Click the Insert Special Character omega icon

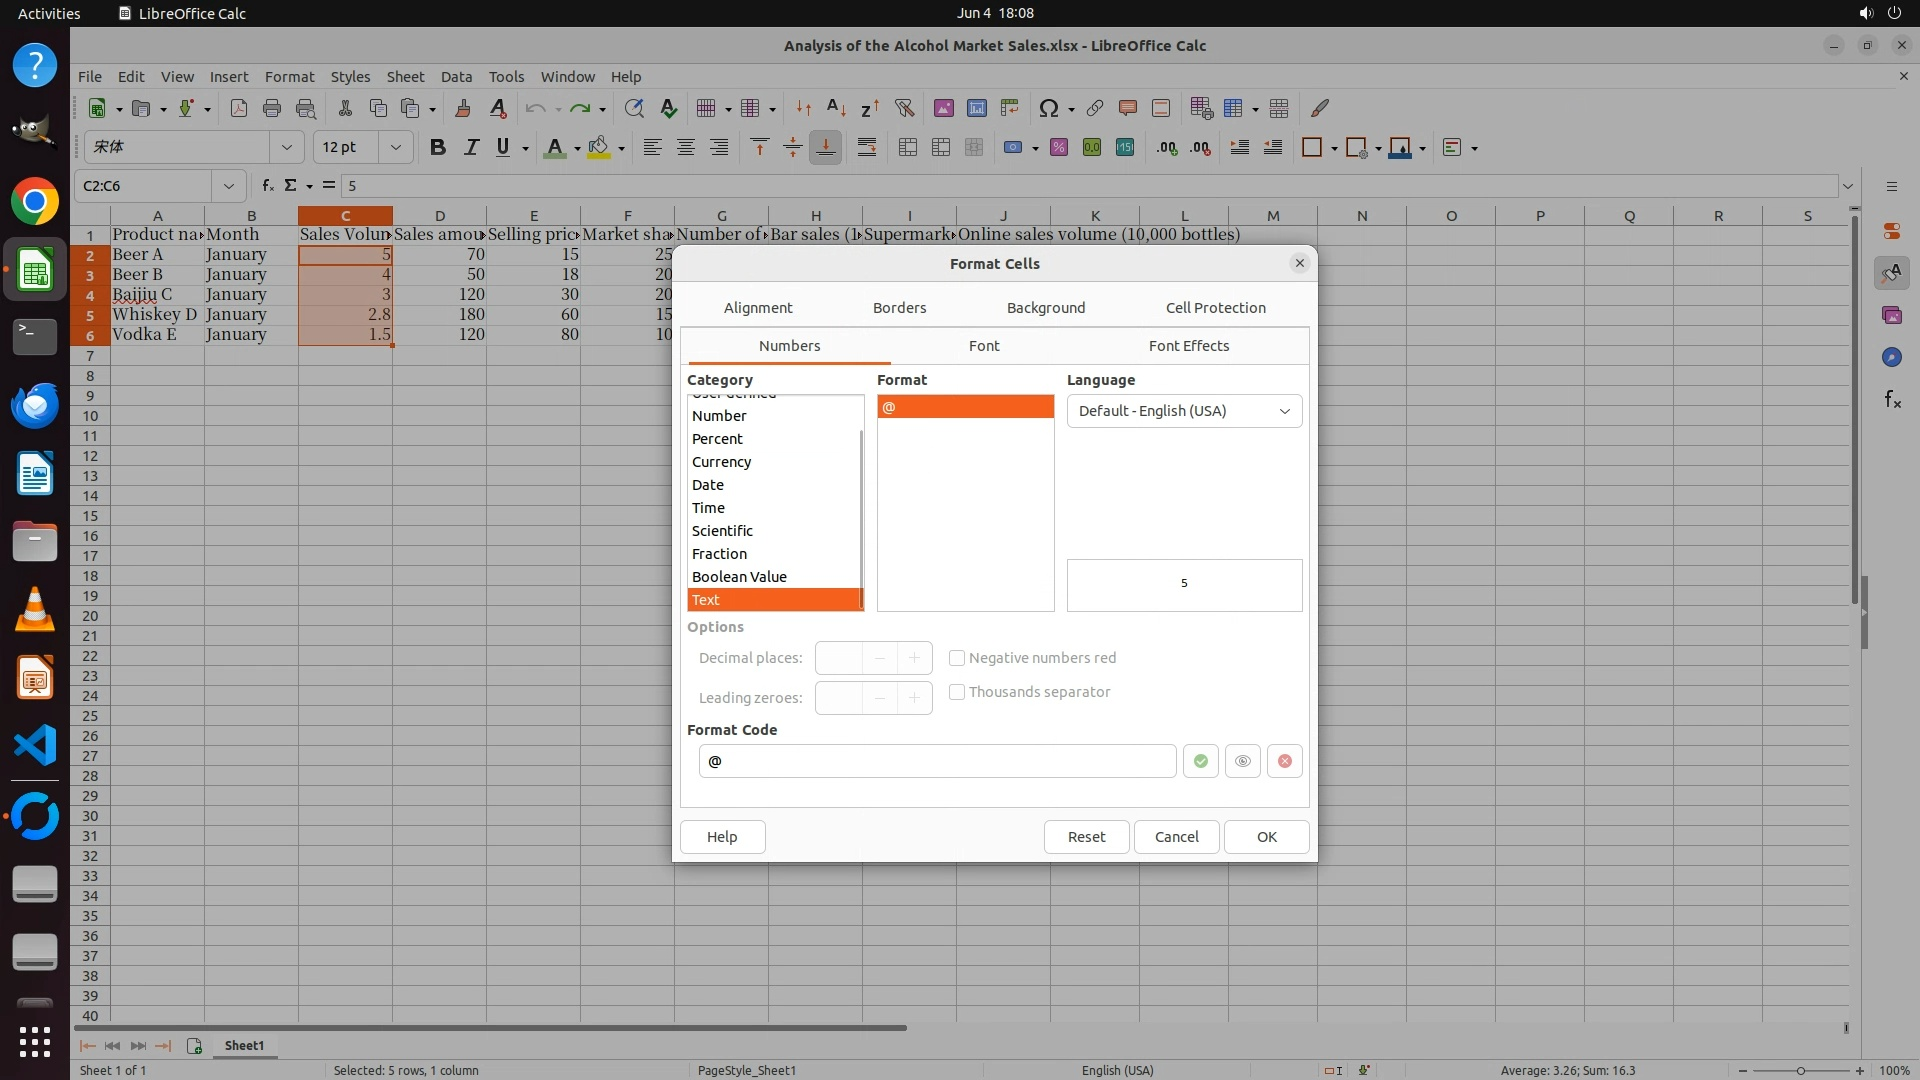point(1048,108)
